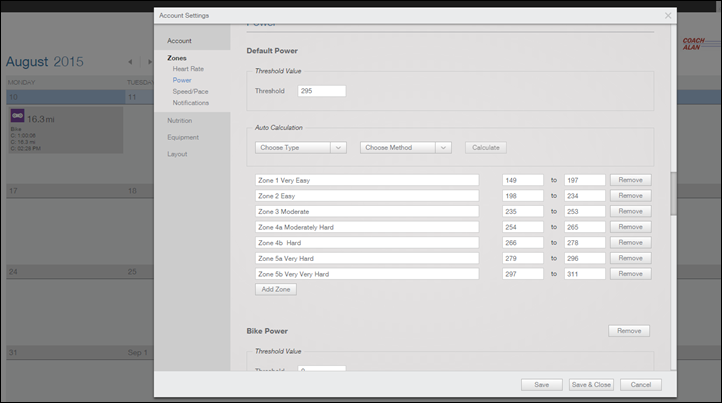
Task: Remove the Zone 5a Very Hard row
Action: (630, 258)
